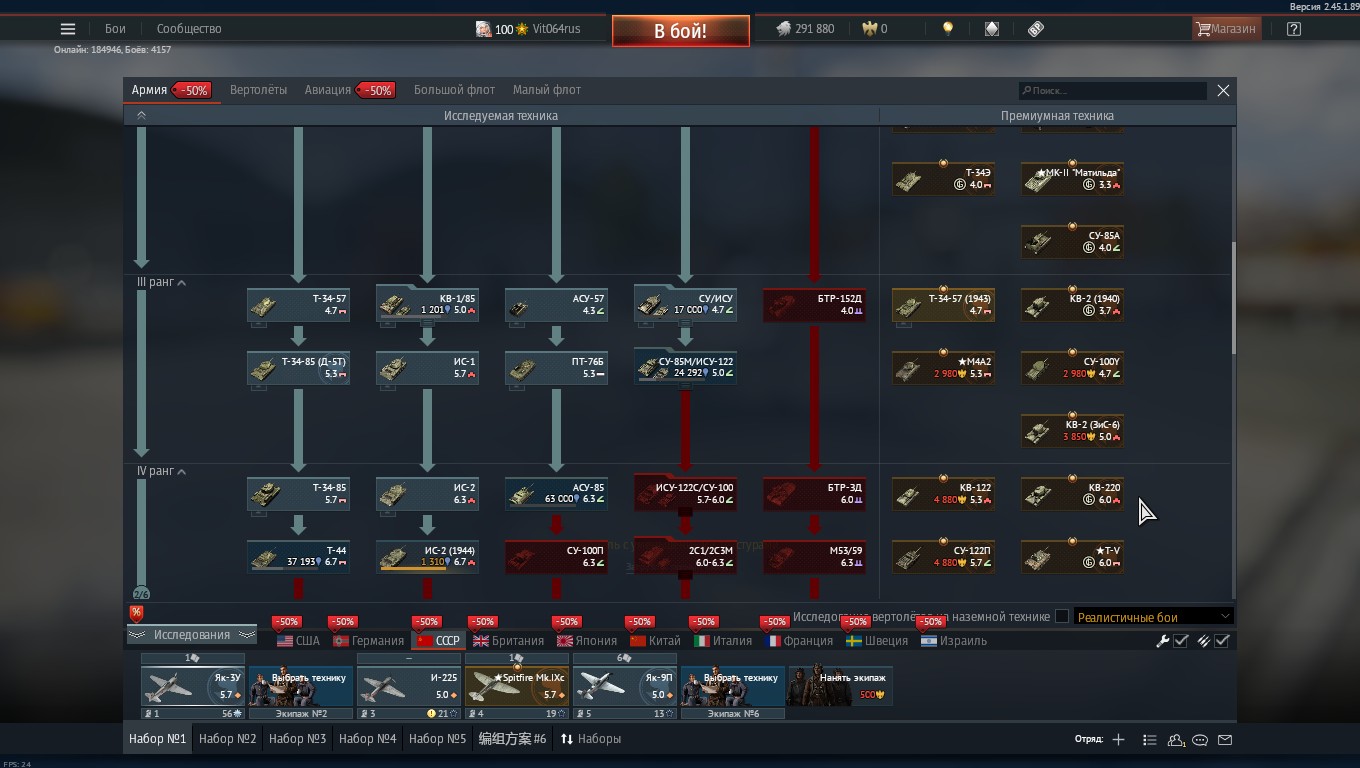Switch to Вертолёты tab

click(x=258, y=90)
